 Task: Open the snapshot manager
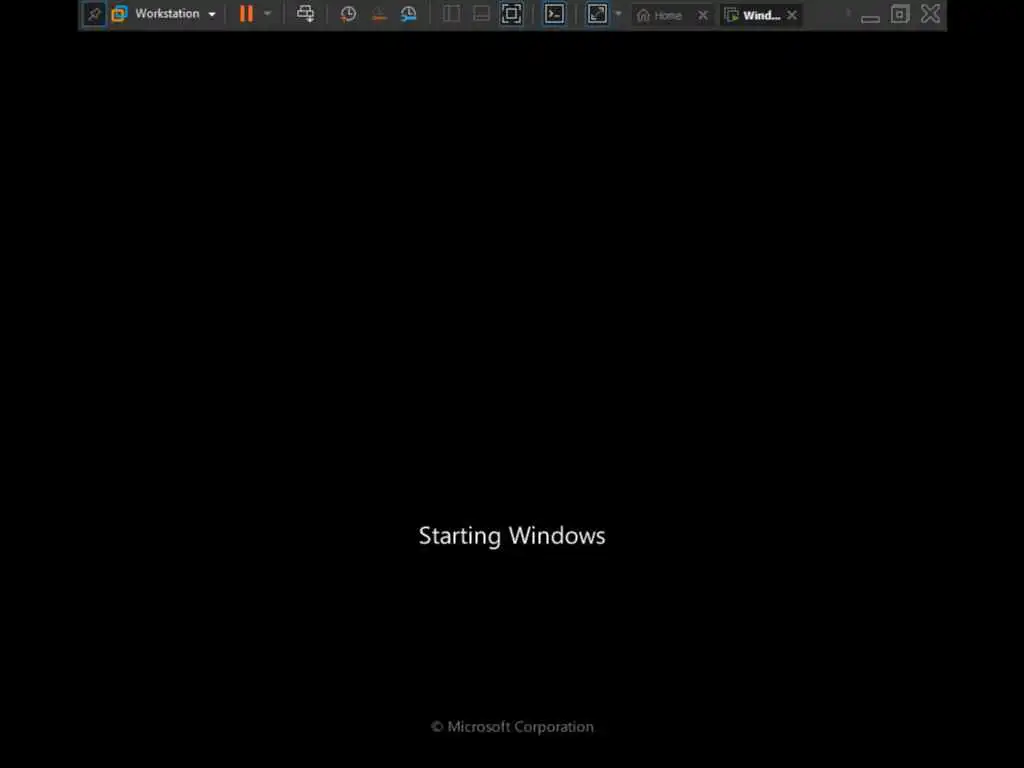click(409, 14)
